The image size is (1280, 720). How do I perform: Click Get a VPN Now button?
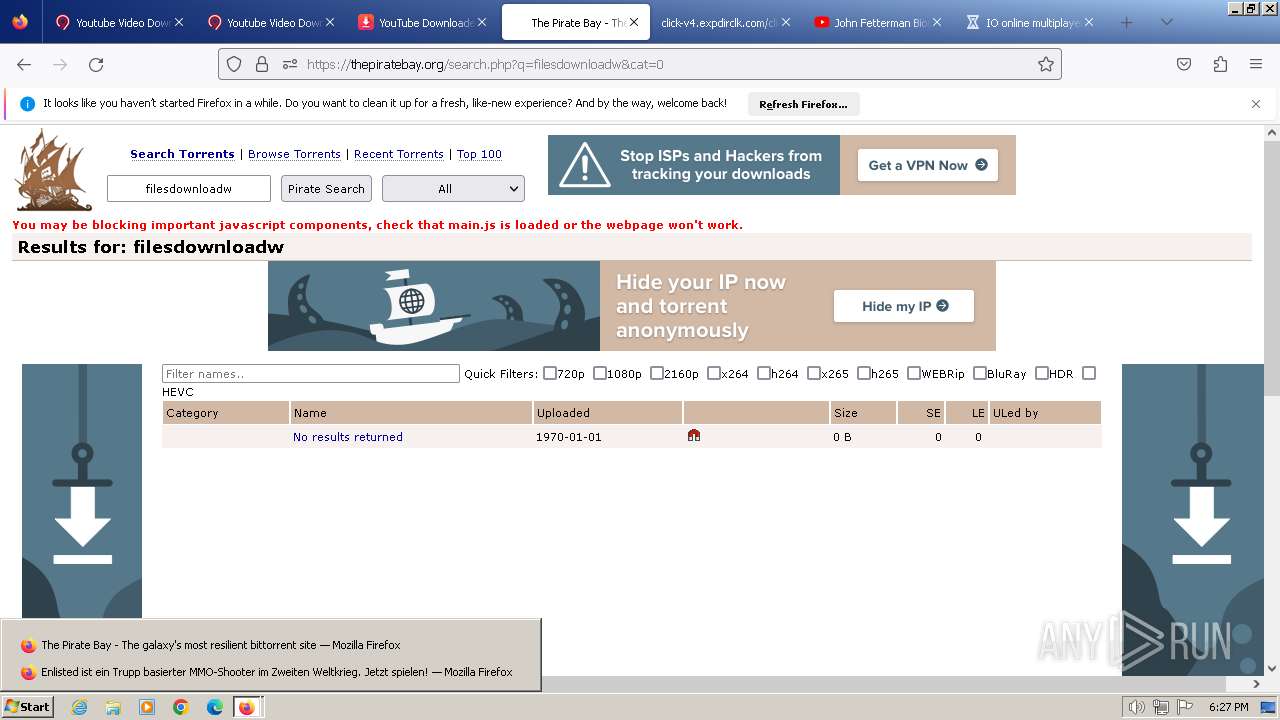click(x=927, y=165)
